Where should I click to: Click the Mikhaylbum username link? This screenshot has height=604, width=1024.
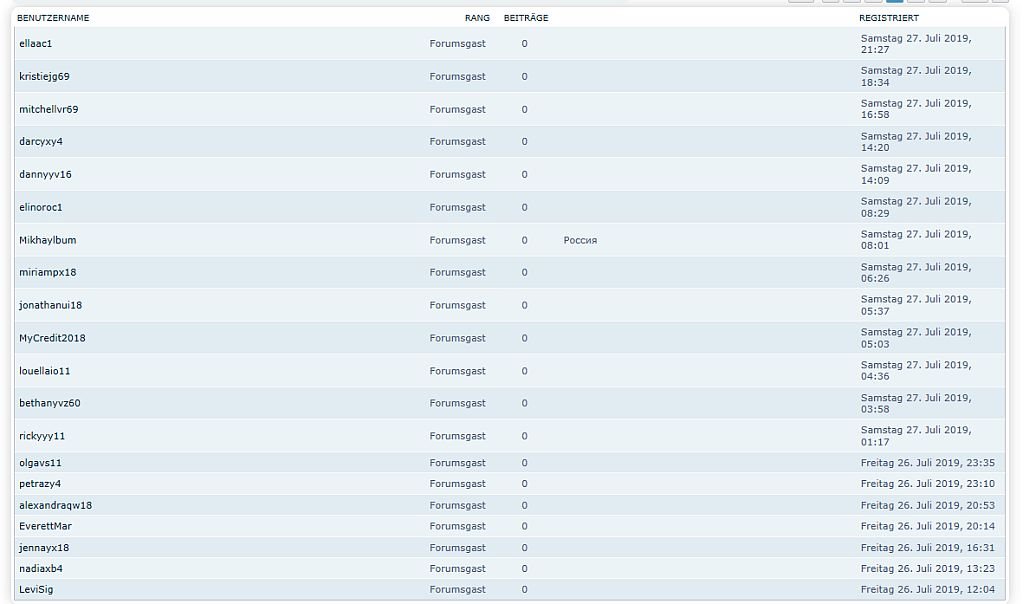point(47,240)
